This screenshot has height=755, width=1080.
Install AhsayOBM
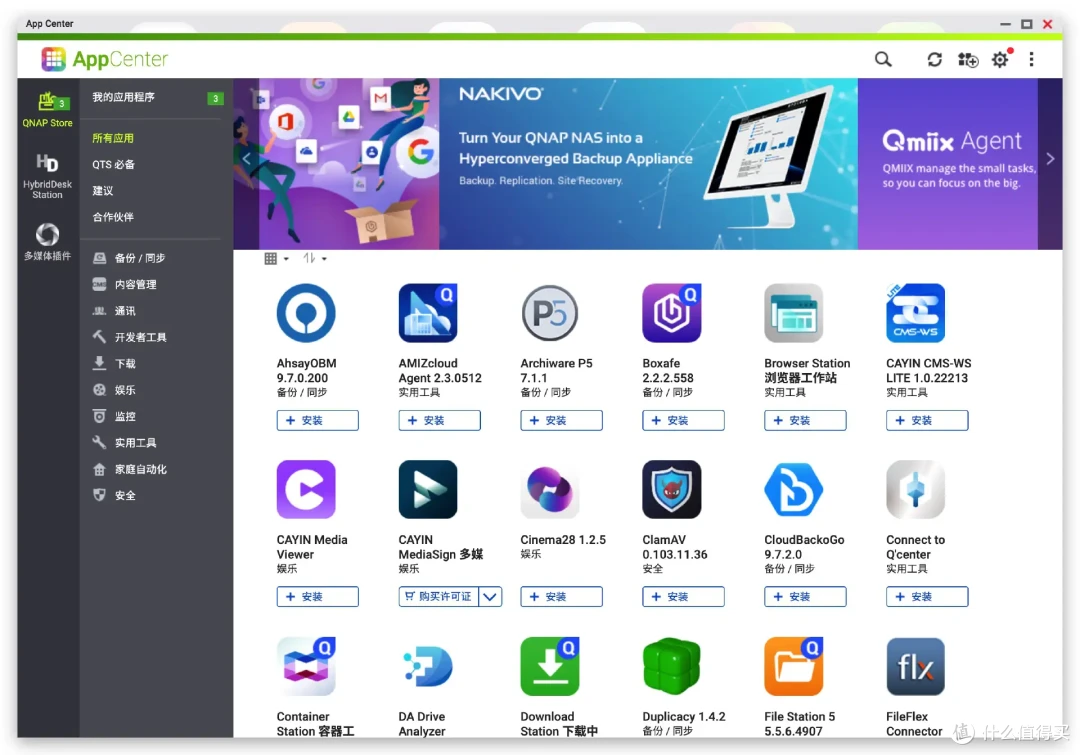318,420
